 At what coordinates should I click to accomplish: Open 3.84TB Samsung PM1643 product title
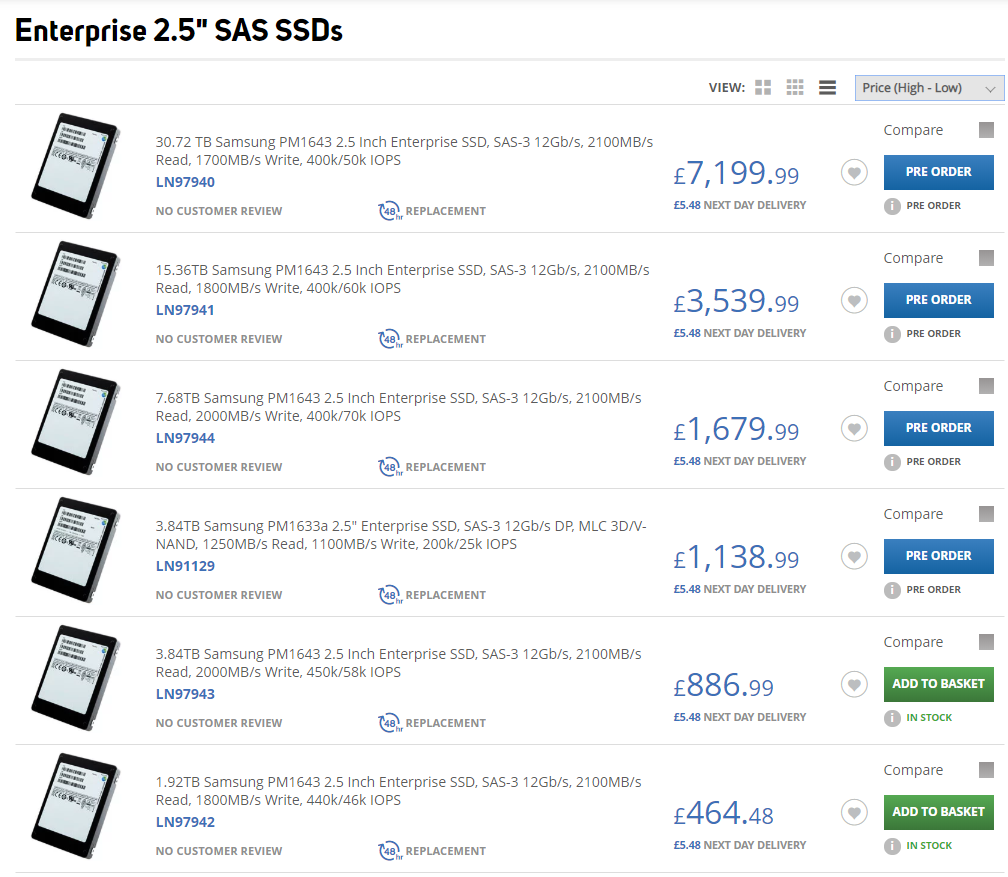tap(399, 663)
